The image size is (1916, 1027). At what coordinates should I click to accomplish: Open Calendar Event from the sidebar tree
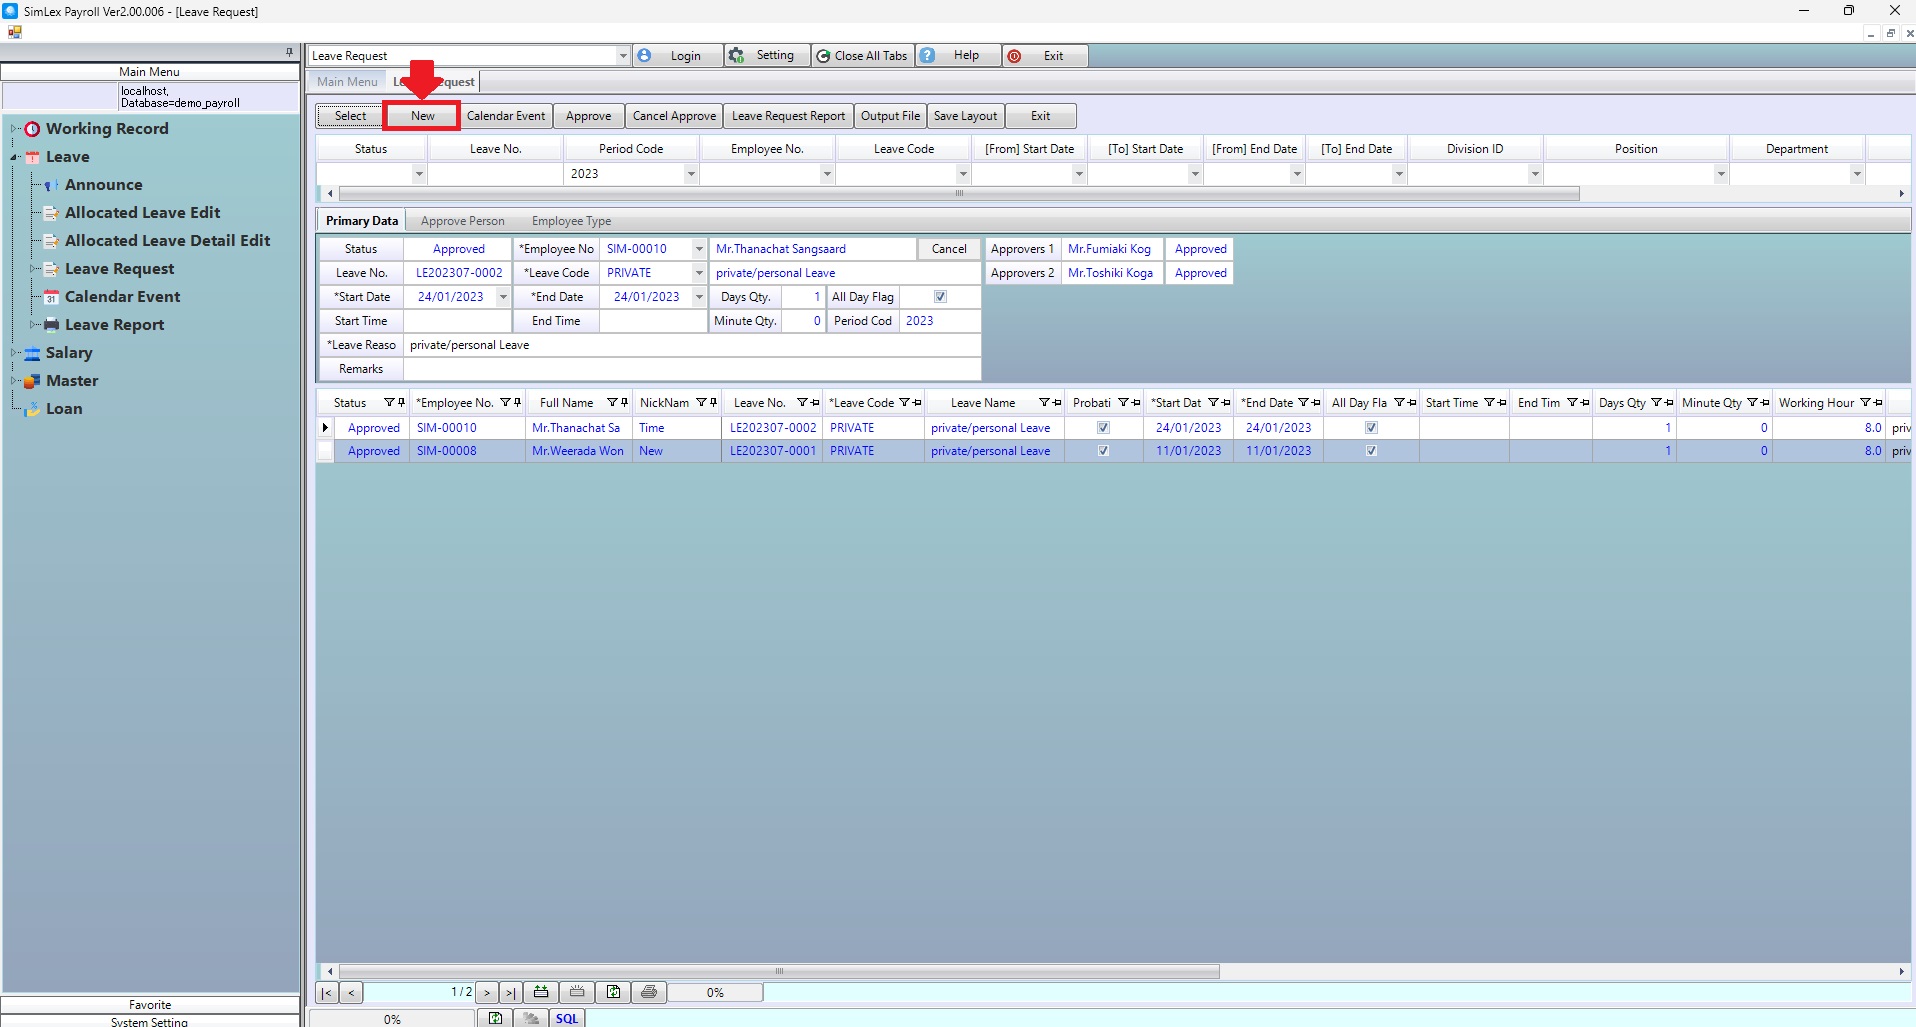coord(122,297)
